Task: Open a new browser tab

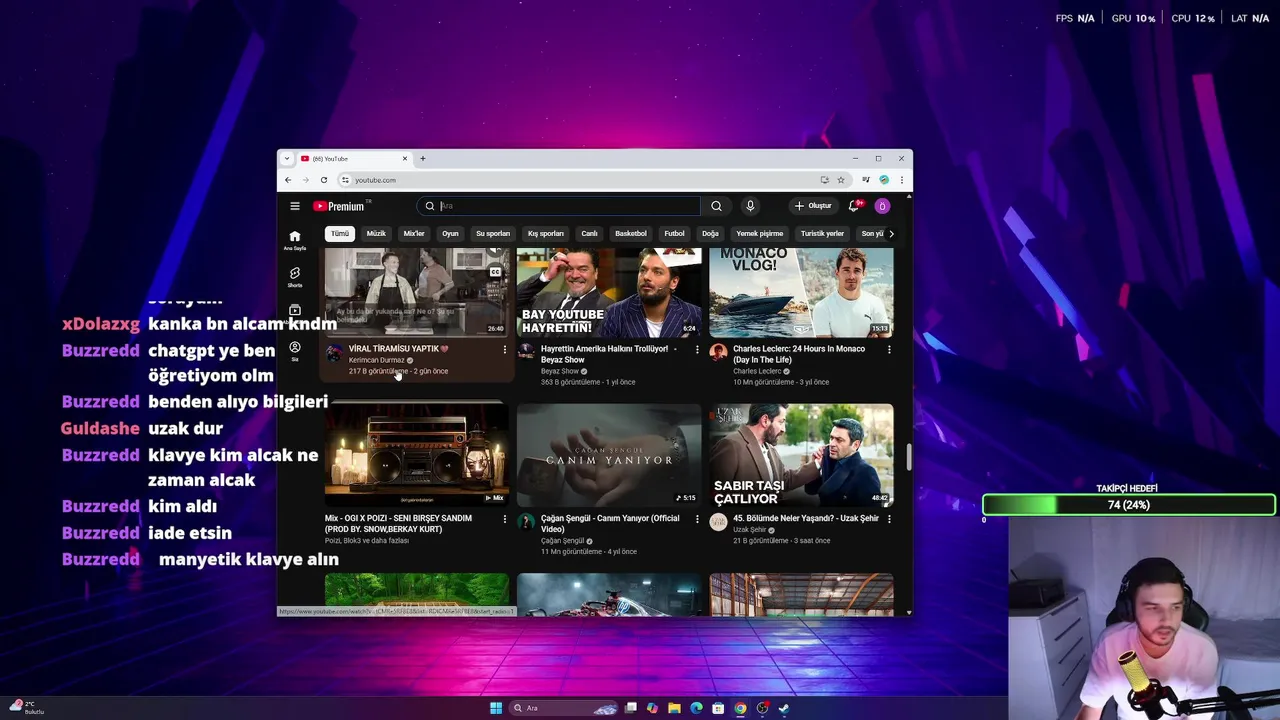Action: point(422,158)
